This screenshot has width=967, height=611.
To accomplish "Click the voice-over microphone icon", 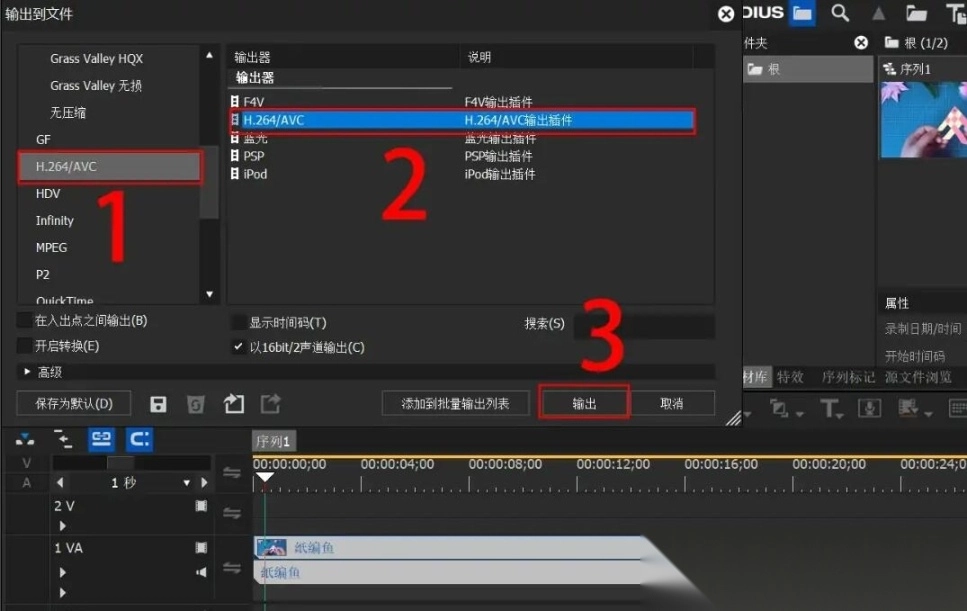I will coord(869,408).
